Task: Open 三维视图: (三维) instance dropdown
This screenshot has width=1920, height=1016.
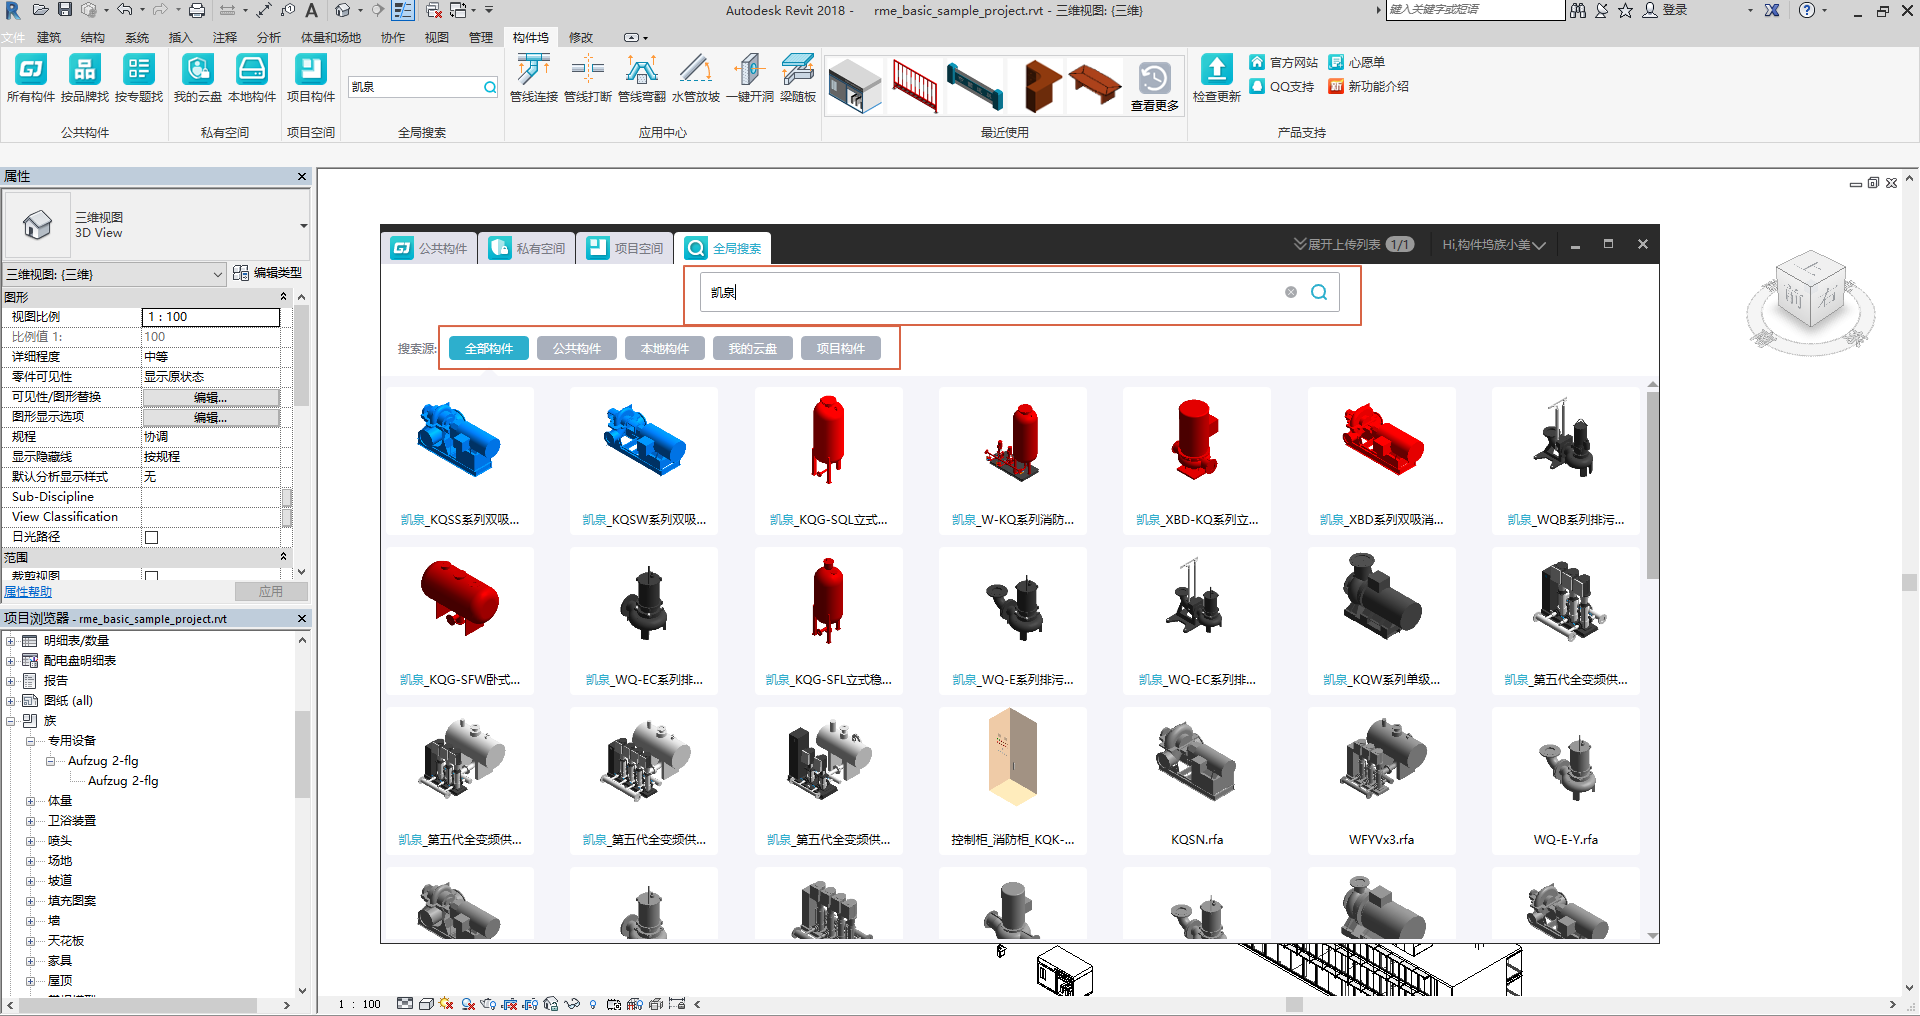Action: (115, 274)
